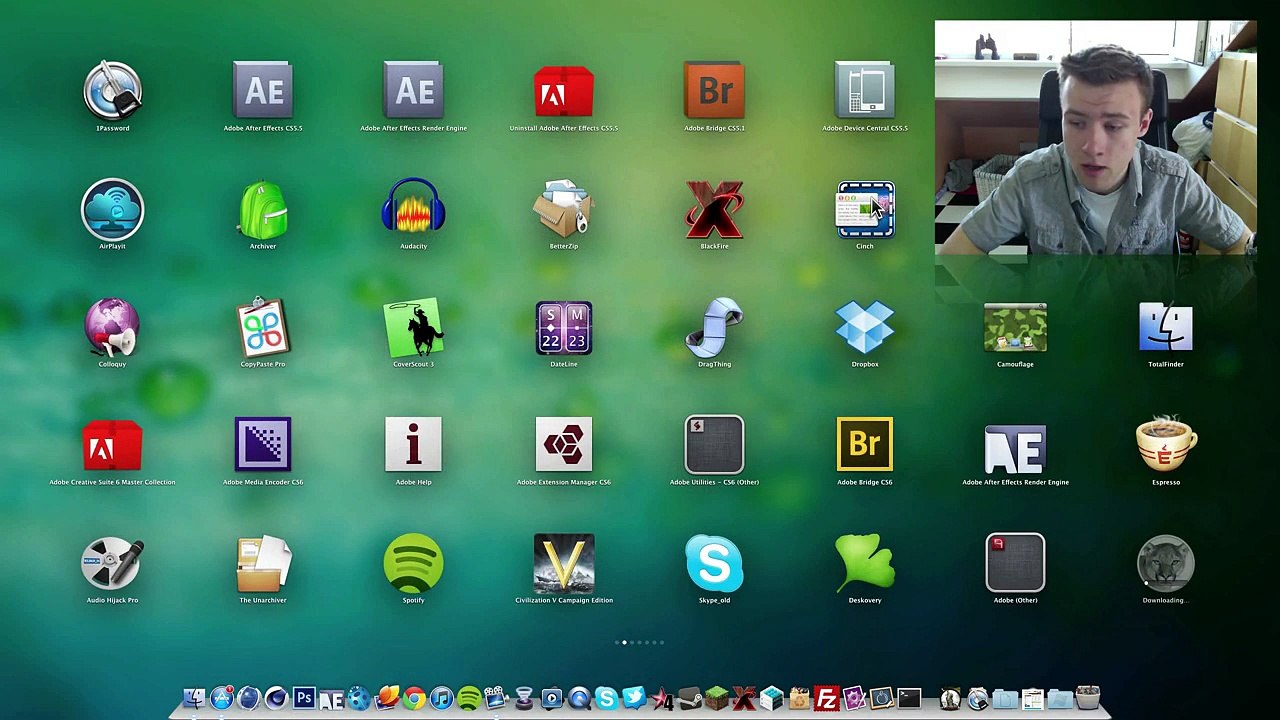The image size is (1280, 720).
Task: Launch Twitter from the Dock
Action: pyautogui.click(x=634, y=698)
